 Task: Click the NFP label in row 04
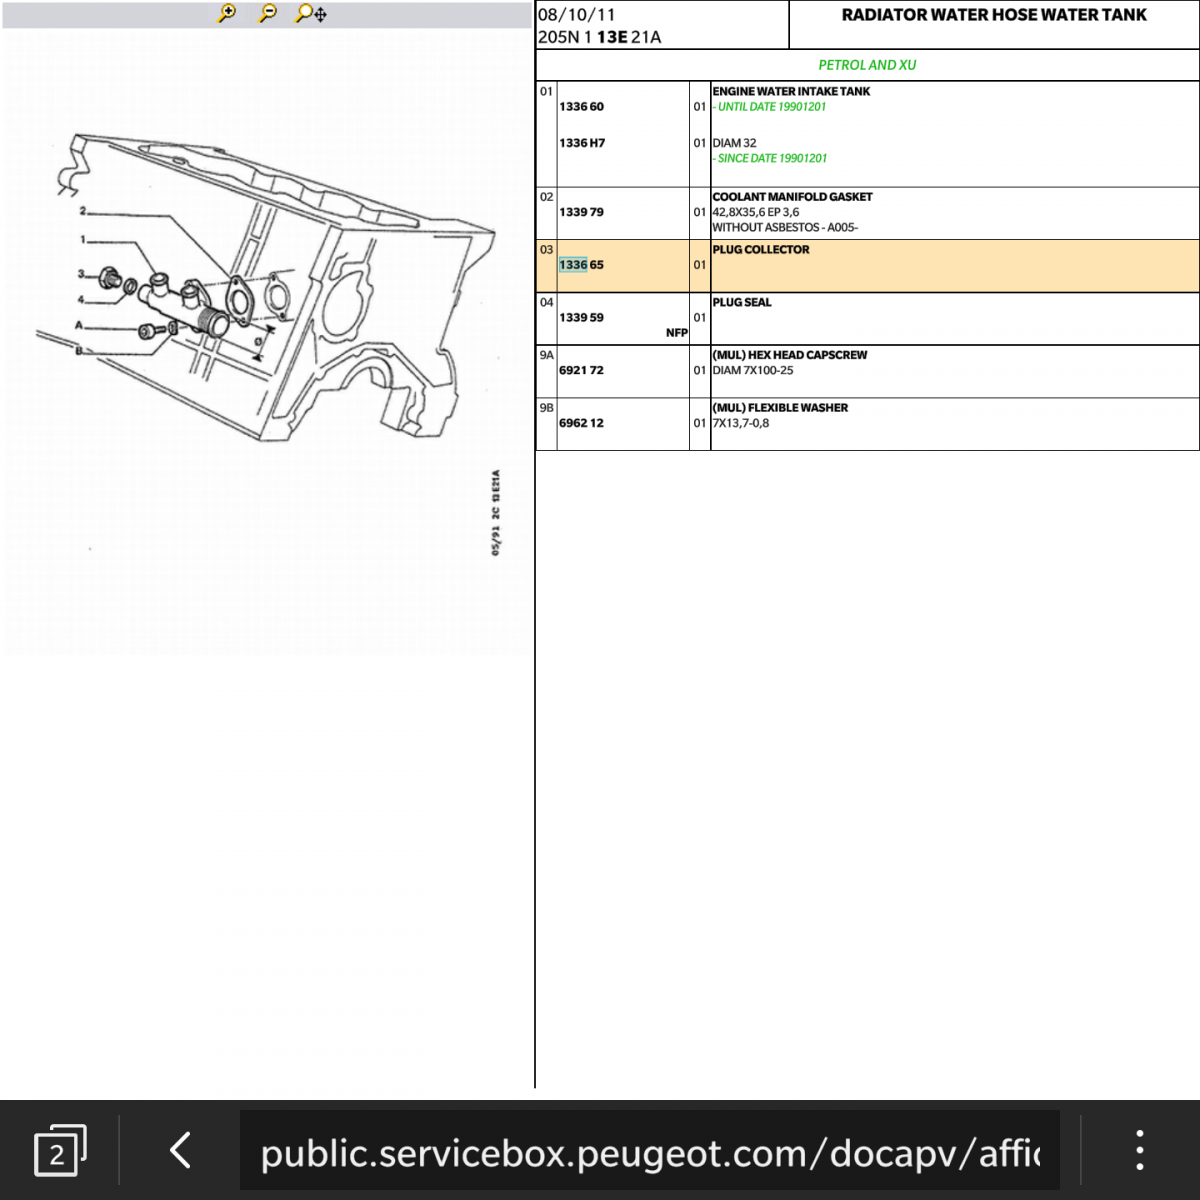[x=677, y=333]
